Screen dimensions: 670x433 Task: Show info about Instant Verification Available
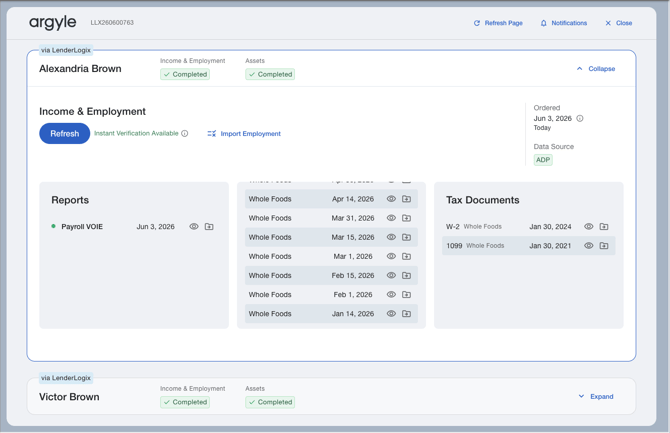[185, 133]
